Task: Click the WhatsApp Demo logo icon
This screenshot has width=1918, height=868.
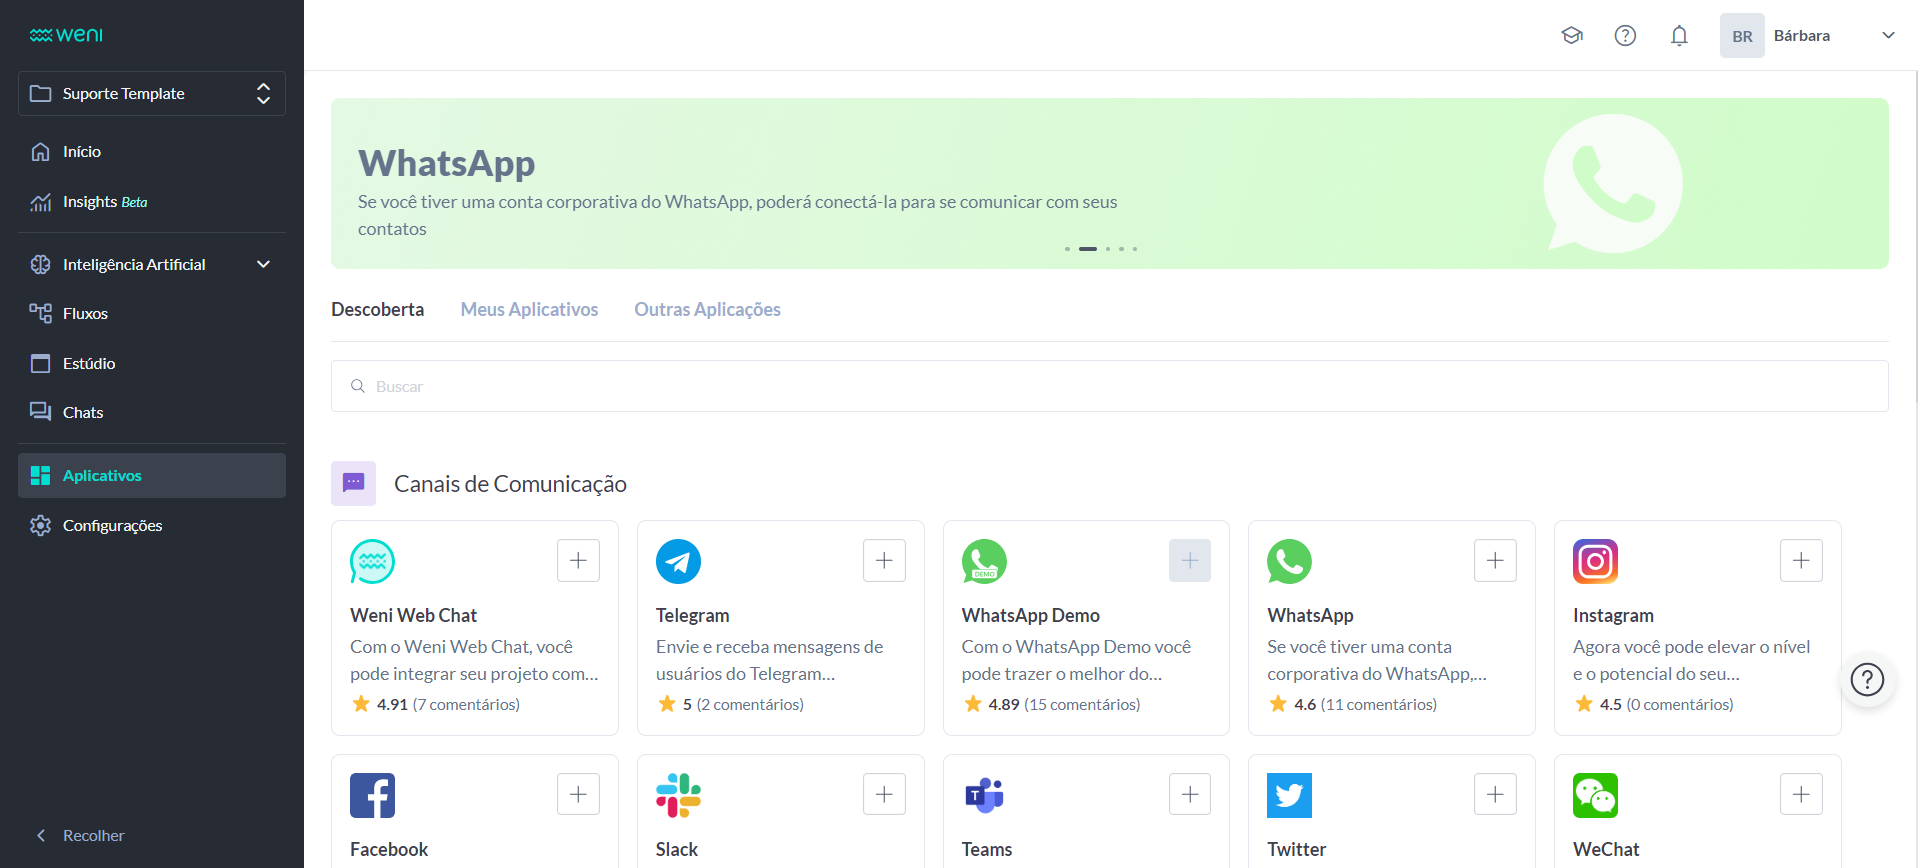Action: 984,561
